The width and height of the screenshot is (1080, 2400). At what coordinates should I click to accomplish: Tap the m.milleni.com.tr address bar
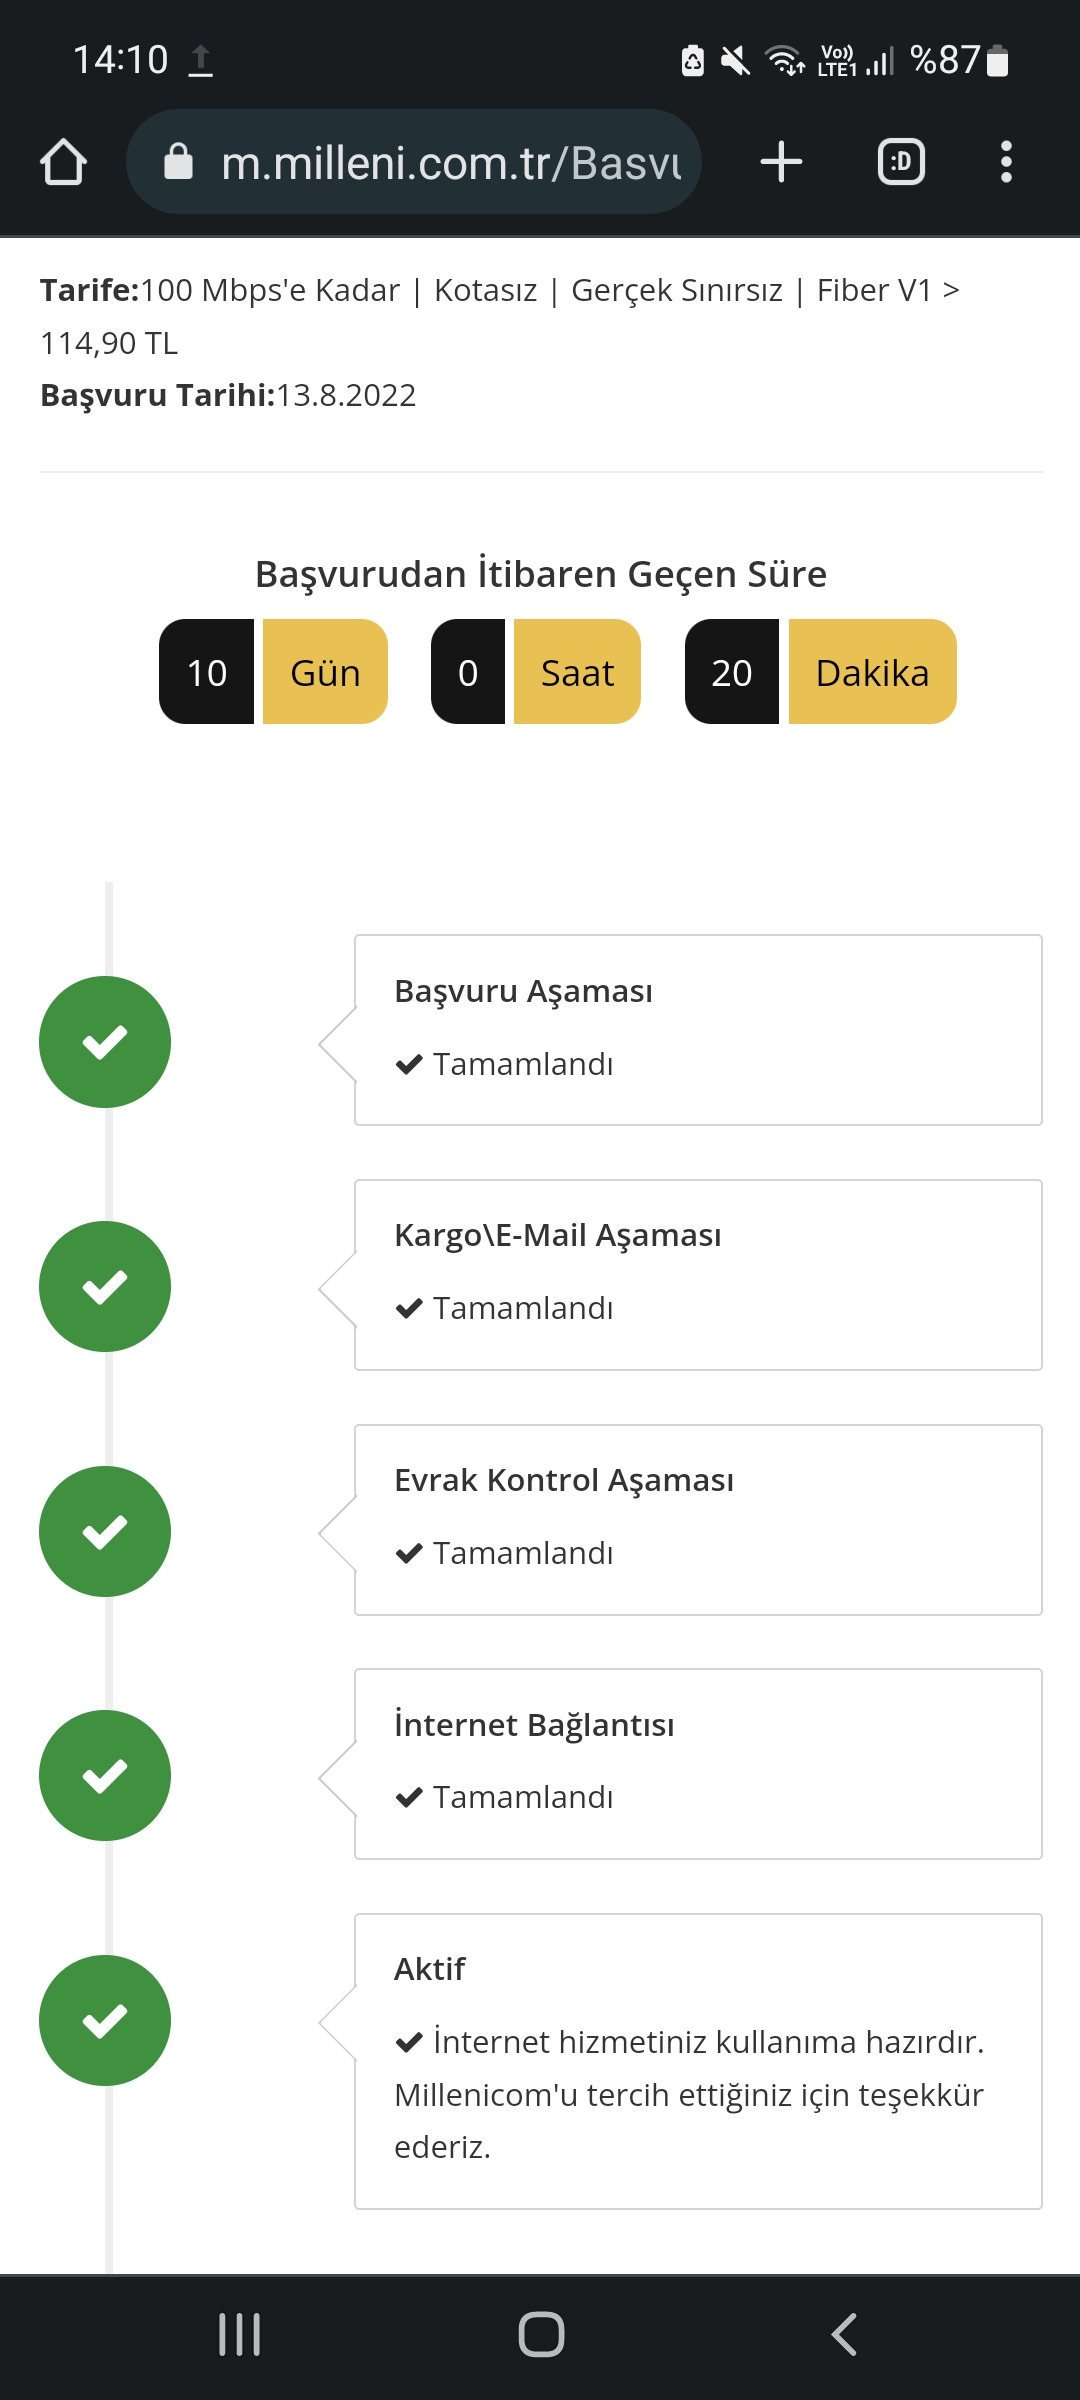414,162
